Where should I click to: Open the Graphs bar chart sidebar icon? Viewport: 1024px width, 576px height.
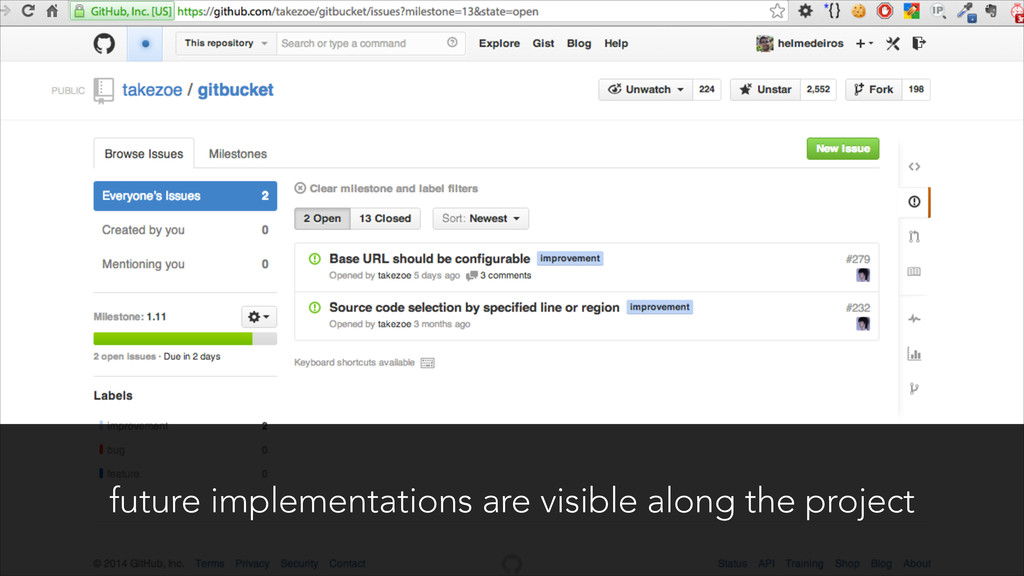[x=914, y=353]
